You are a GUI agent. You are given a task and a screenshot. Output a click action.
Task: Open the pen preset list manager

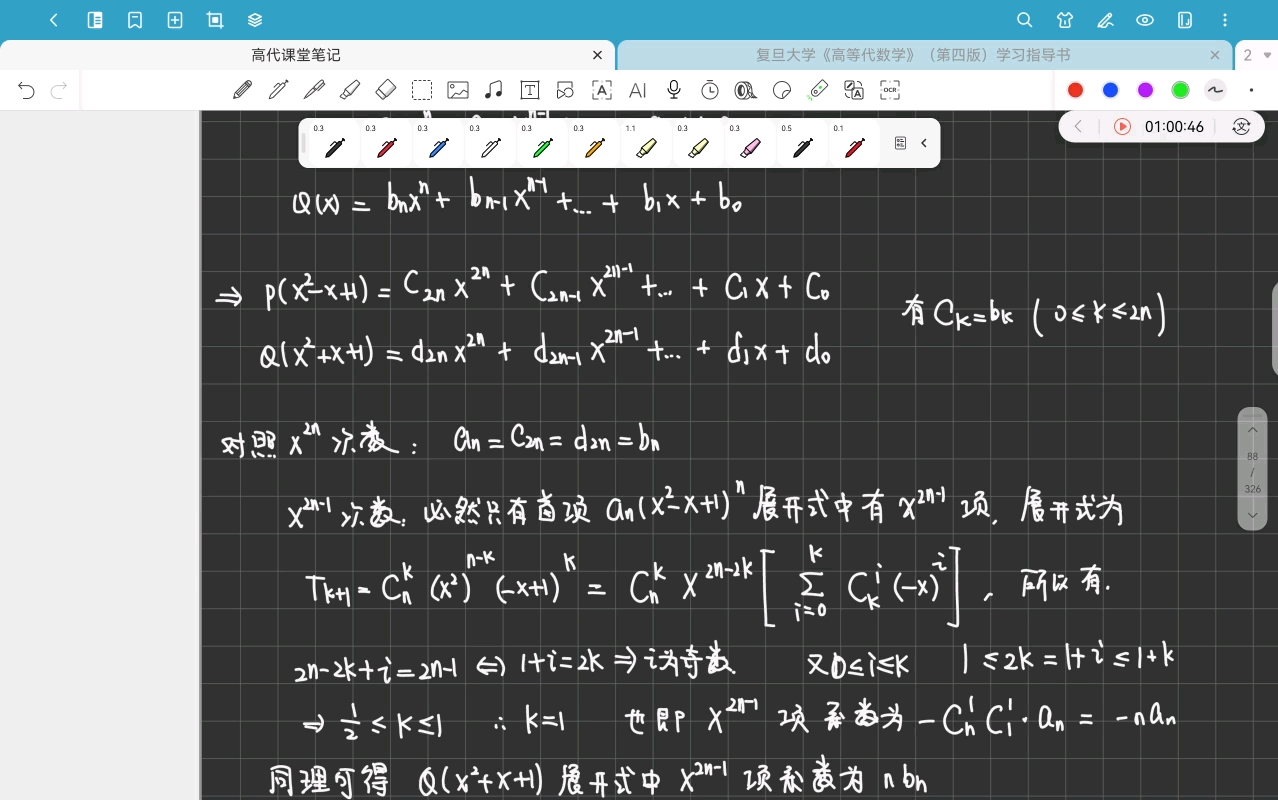[x=900, y=143]
